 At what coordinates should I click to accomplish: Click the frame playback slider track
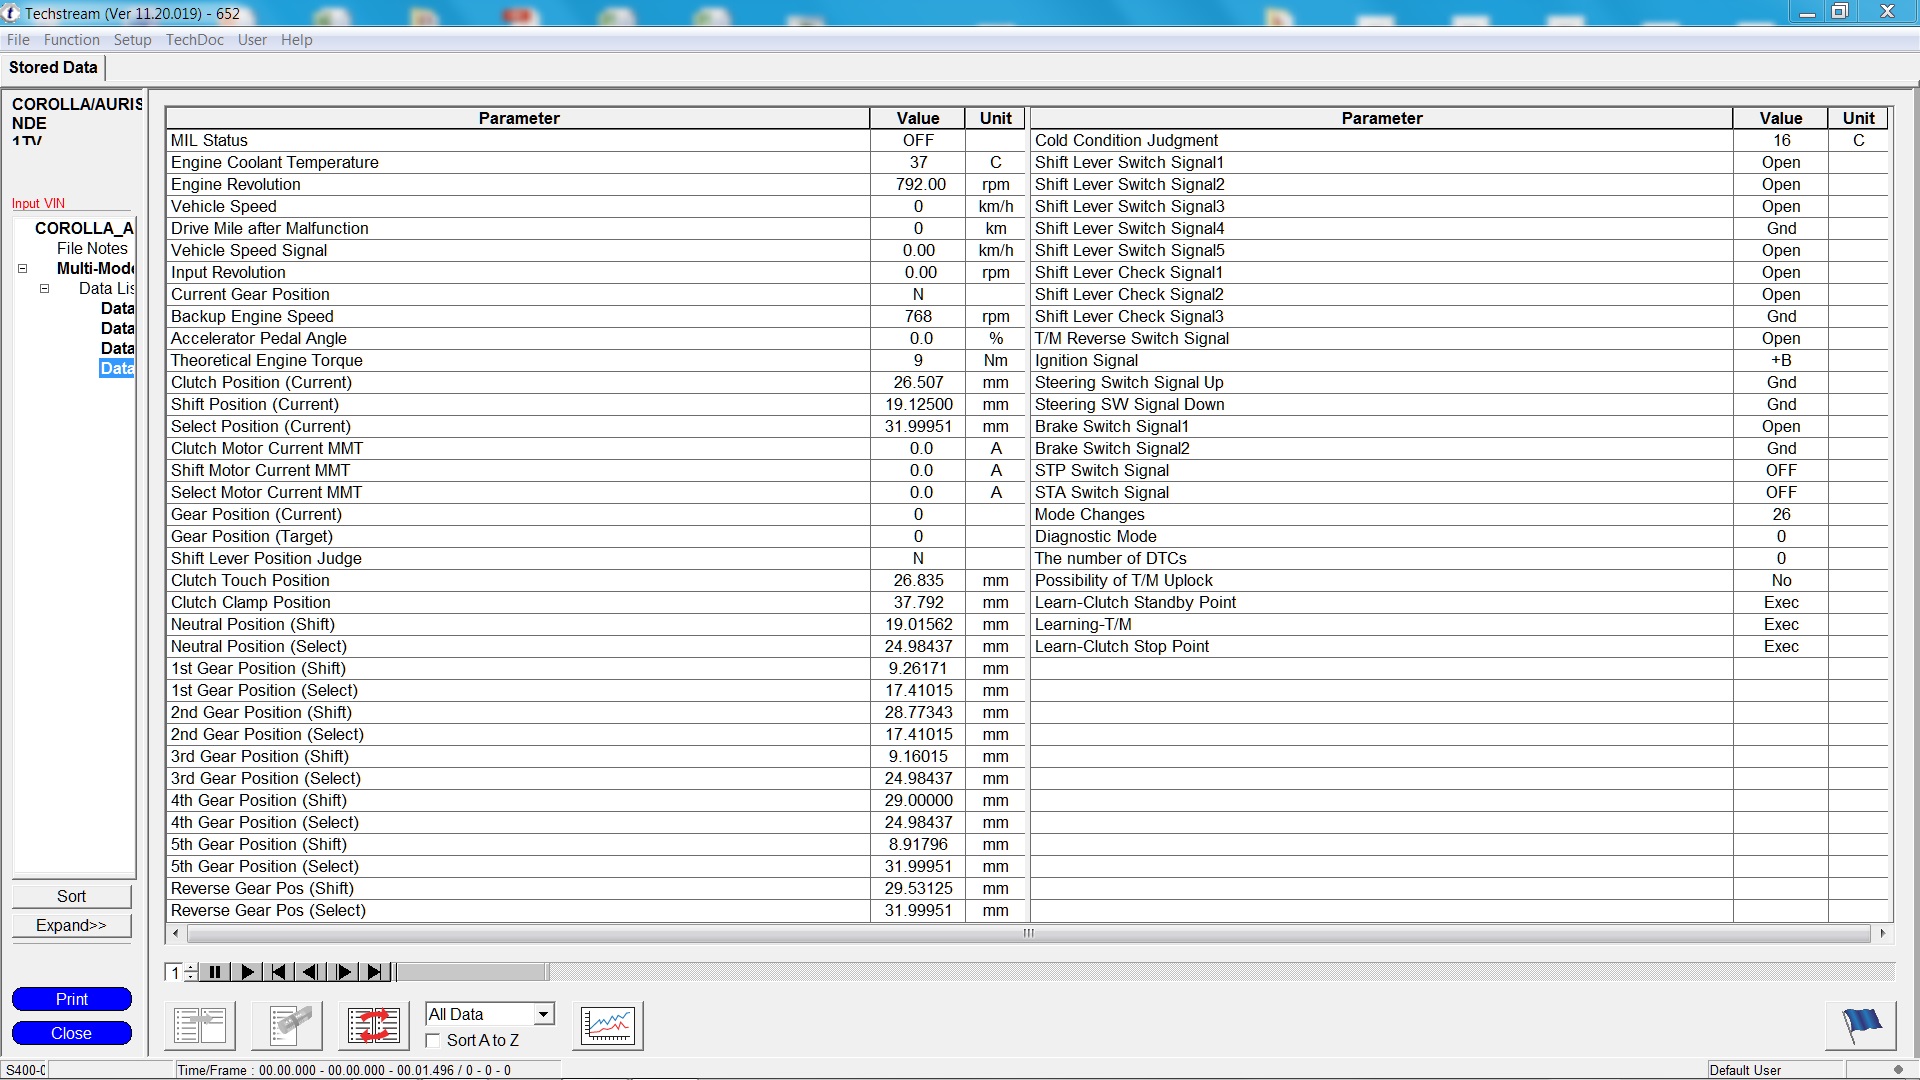[1100, 972]
